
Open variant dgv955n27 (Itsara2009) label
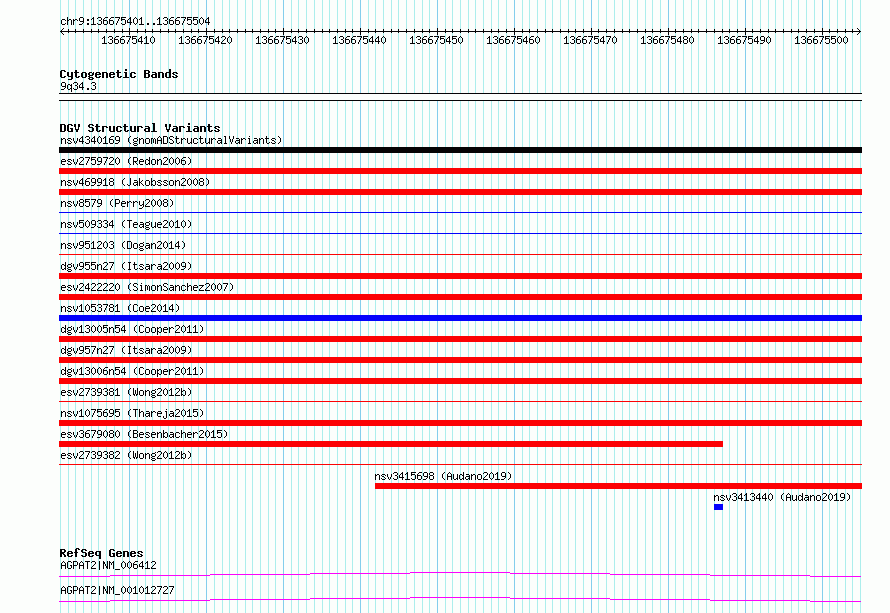pyautogui.click(x=126, y=266)
